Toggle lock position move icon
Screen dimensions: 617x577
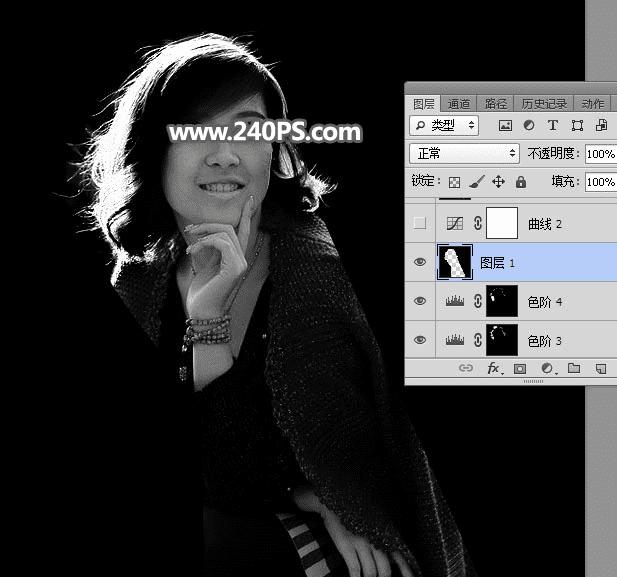[x=499, y=182]
